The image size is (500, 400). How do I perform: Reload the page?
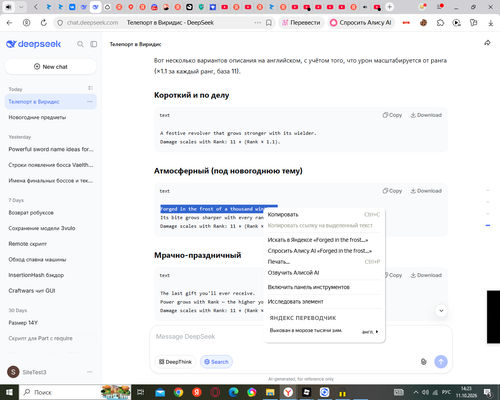click(44, 23)
